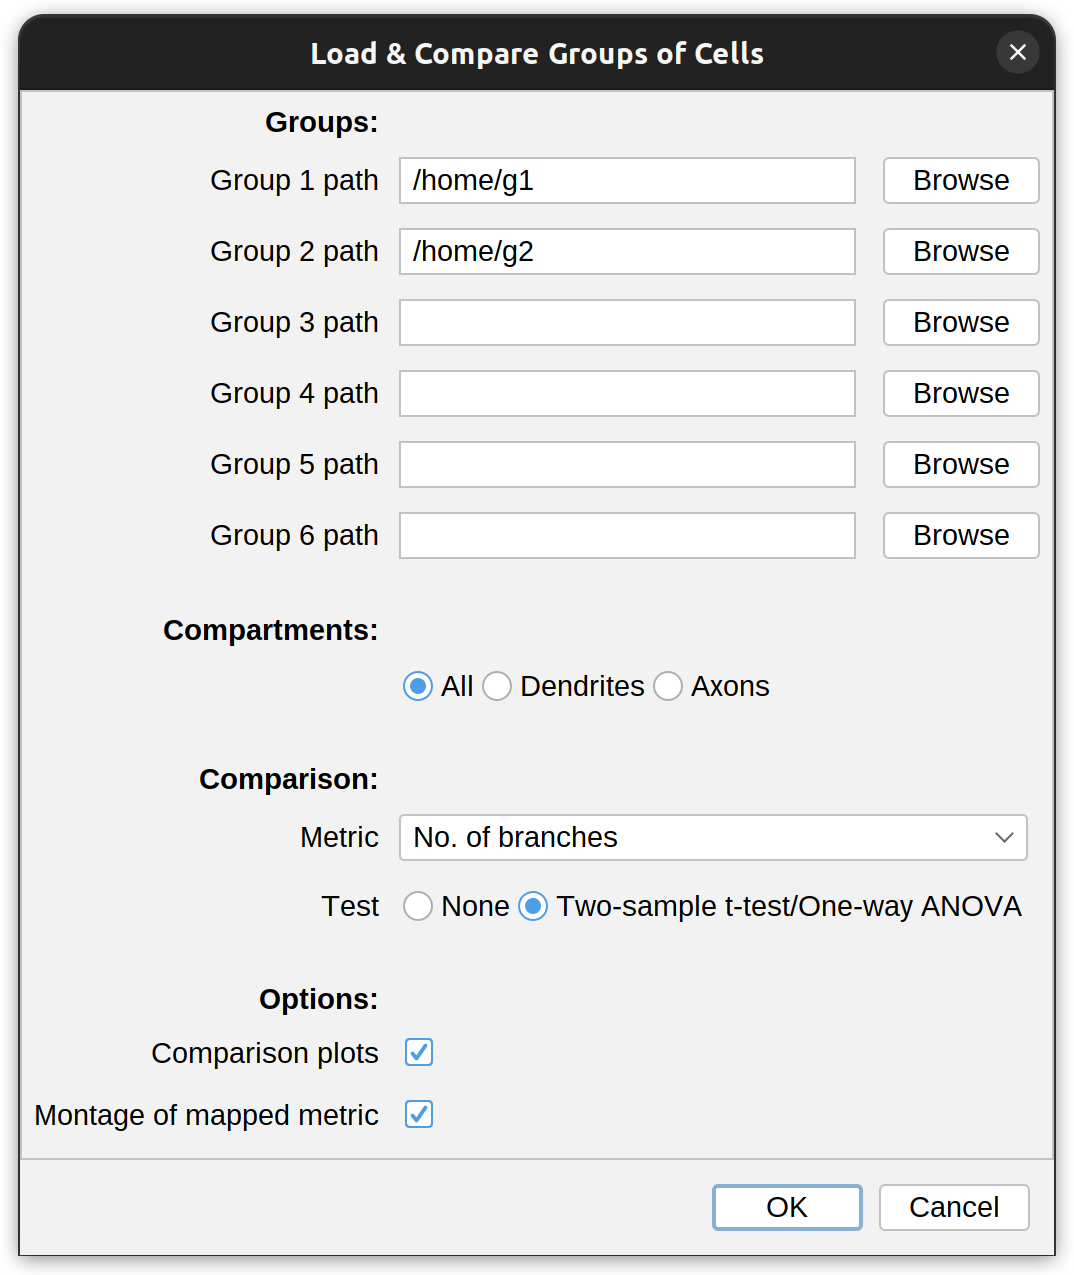Choose Axons compartment option
The image size is (1074, 1275).
point(668,686)
